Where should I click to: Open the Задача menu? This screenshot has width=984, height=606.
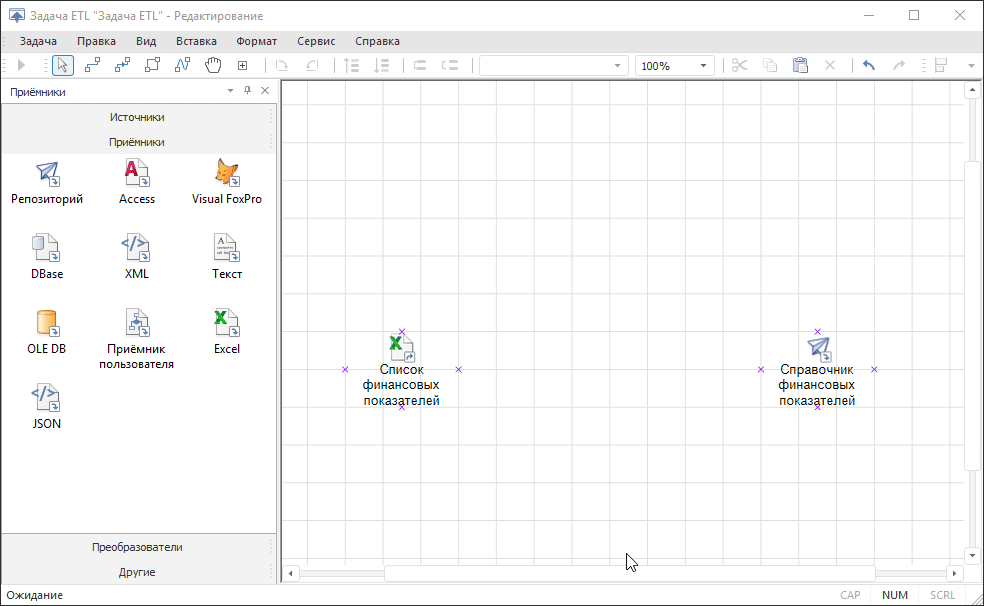pyautogui.click(x=38, y=41)
